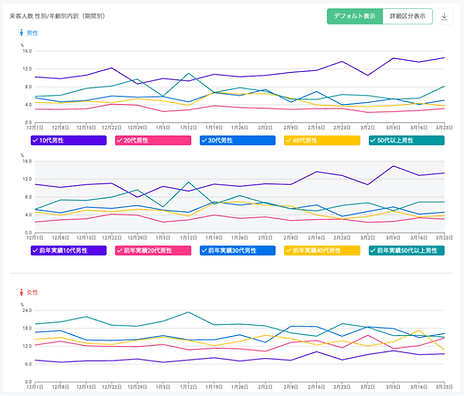Click the 24.0 axis label in the female chart
Screen dimensions: 464x396
coord(27,310)
